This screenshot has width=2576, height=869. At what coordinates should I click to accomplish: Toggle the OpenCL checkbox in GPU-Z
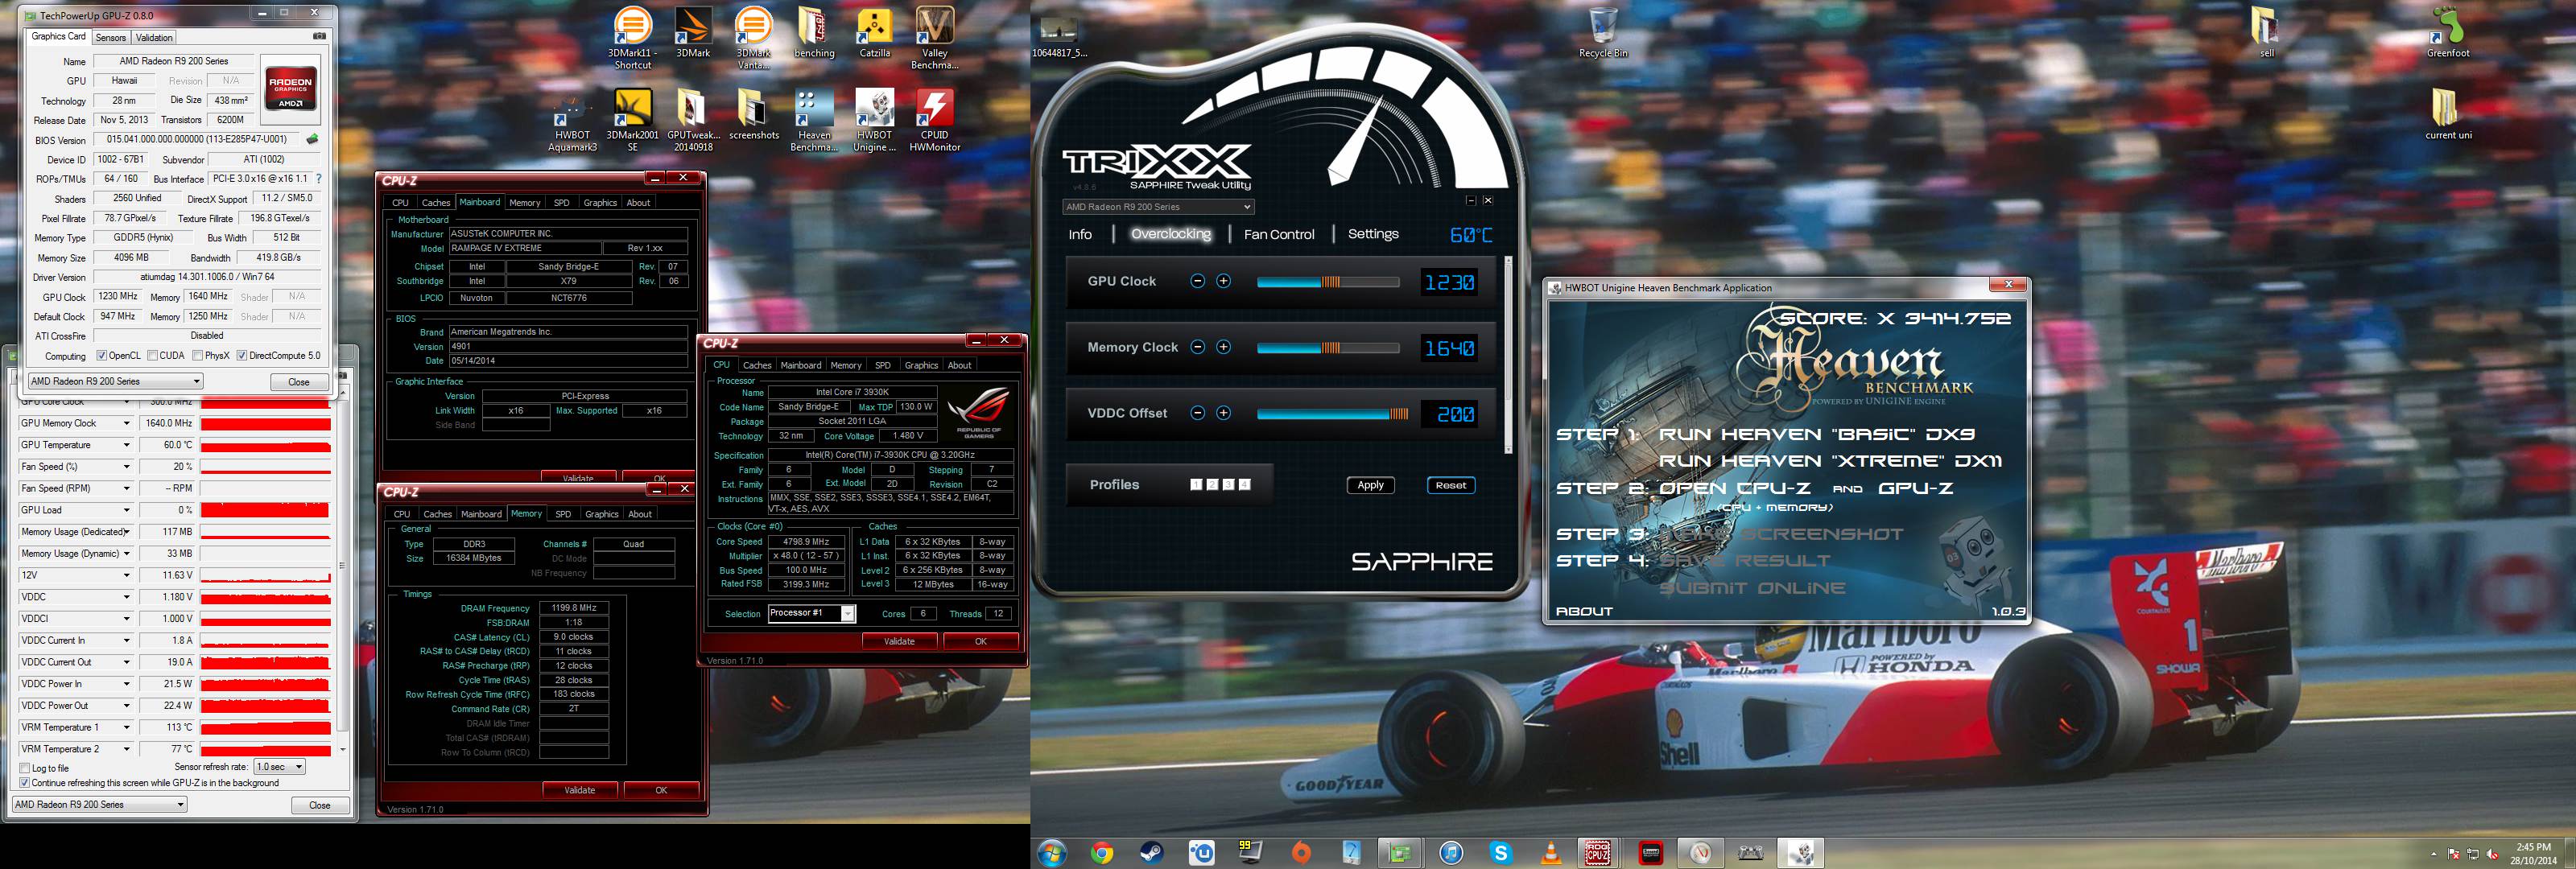[x=102, y=356]
